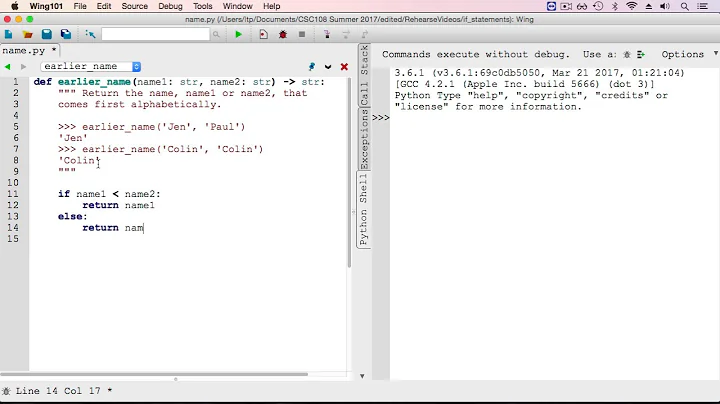Click the shell debug bug icon

(x=627, y=55)
